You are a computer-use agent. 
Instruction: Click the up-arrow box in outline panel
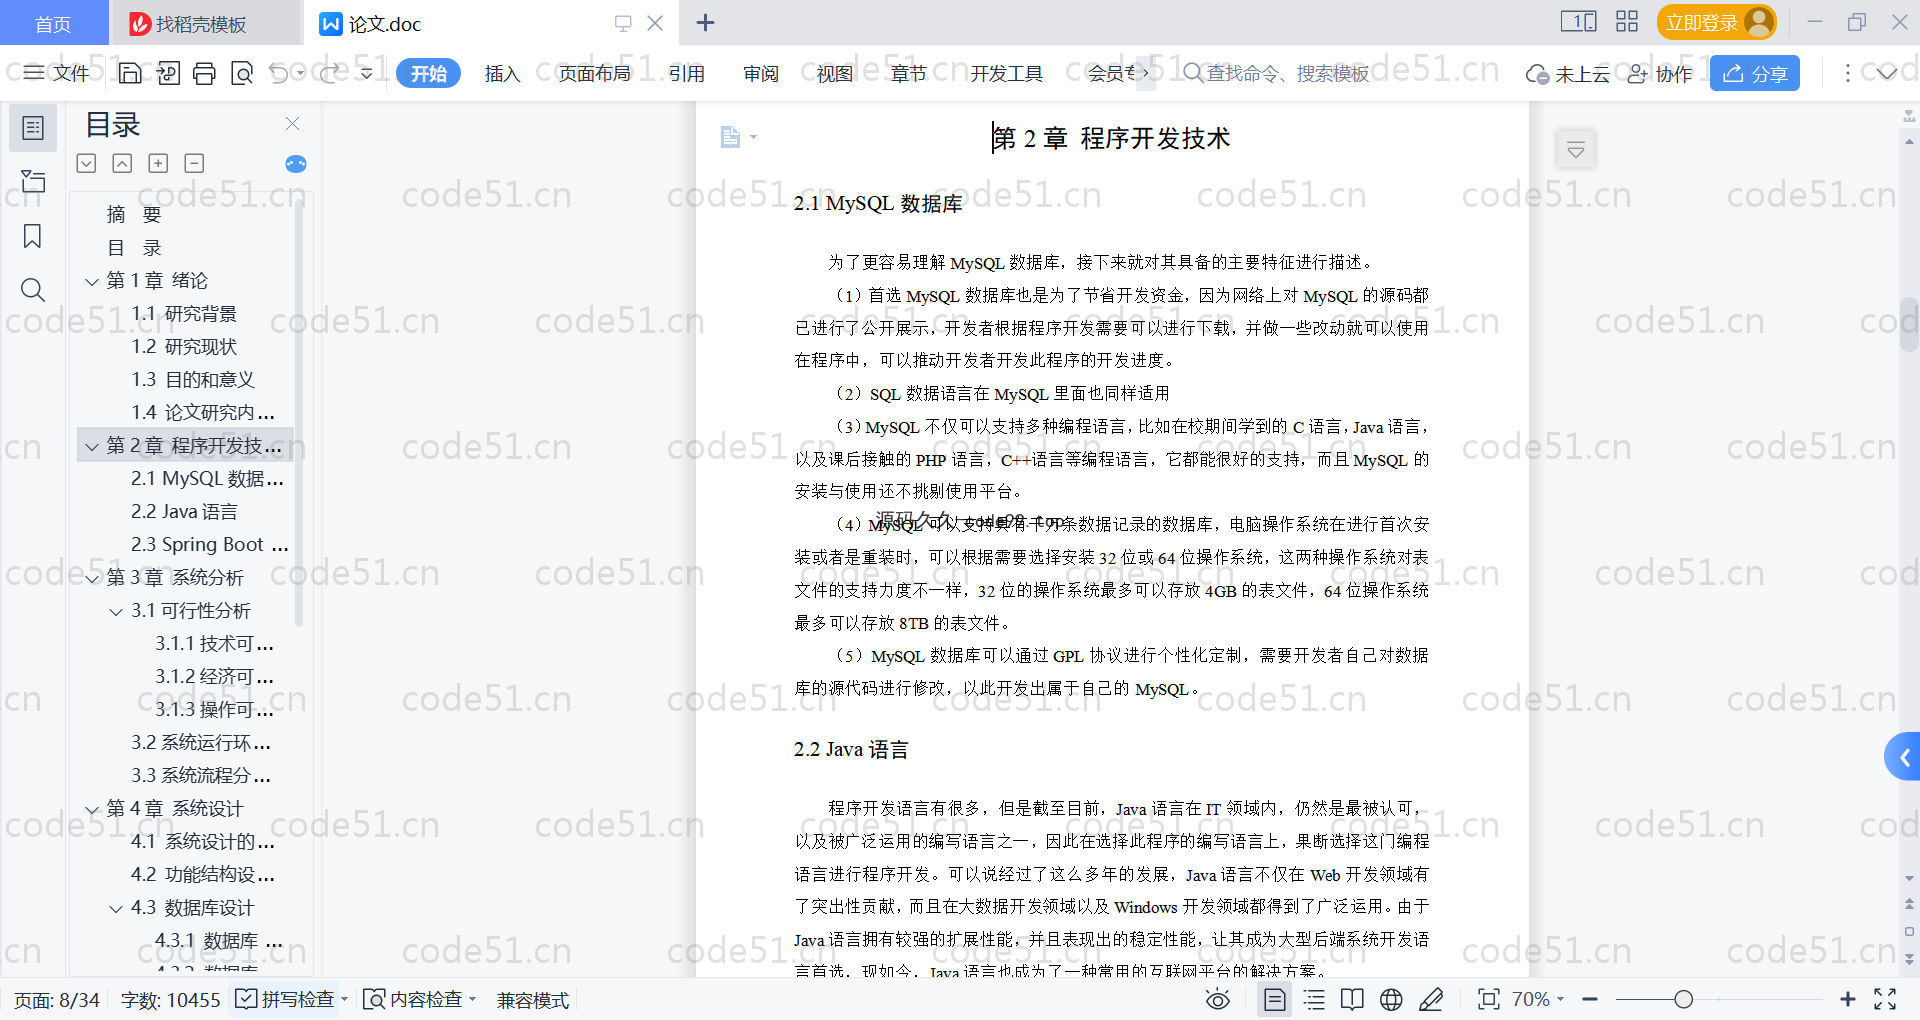122,163
